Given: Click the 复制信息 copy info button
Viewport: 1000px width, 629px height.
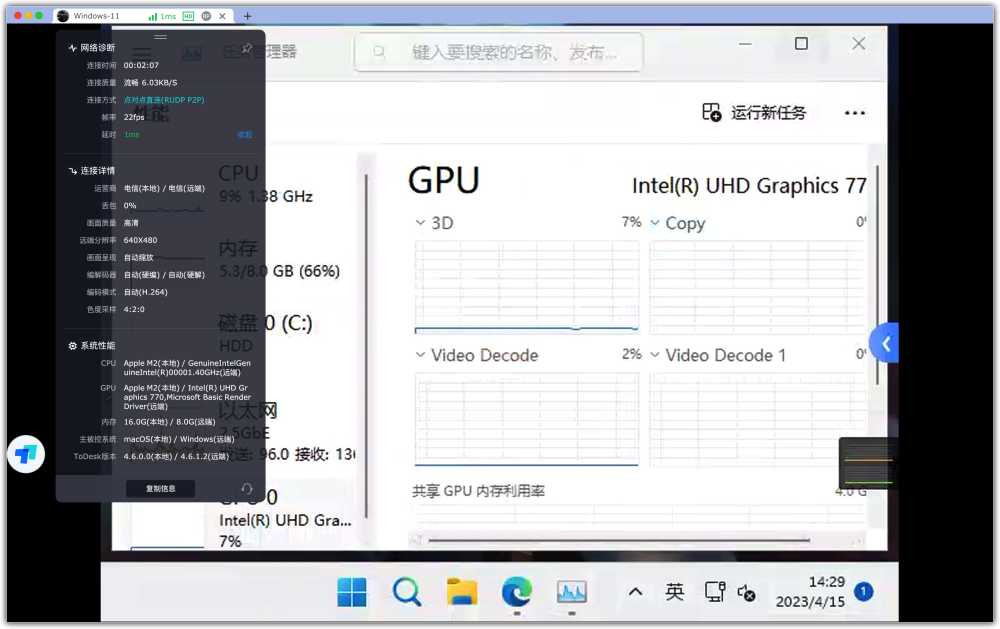Looking at the screenshot, I should (161, 489).
